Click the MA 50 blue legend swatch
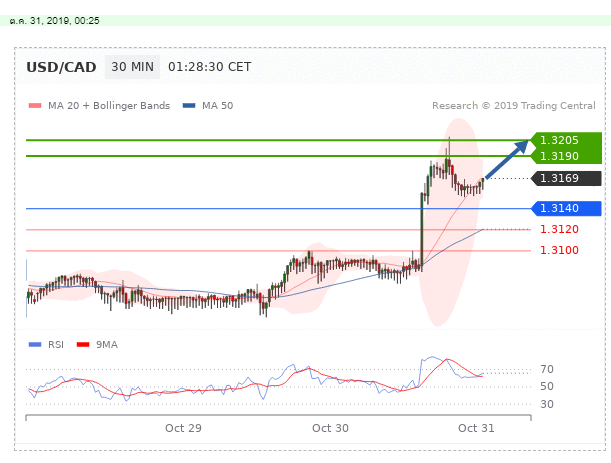 189,106
